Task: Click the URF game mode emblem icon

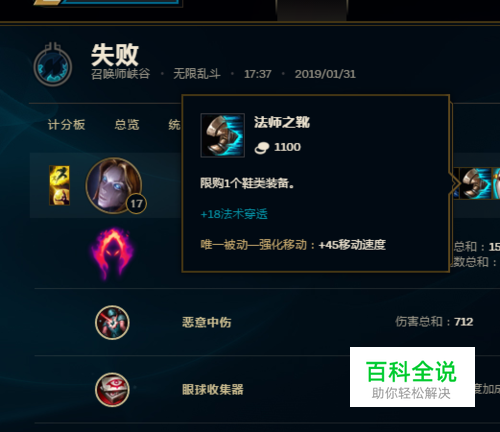Action: [x=53, y=64]
